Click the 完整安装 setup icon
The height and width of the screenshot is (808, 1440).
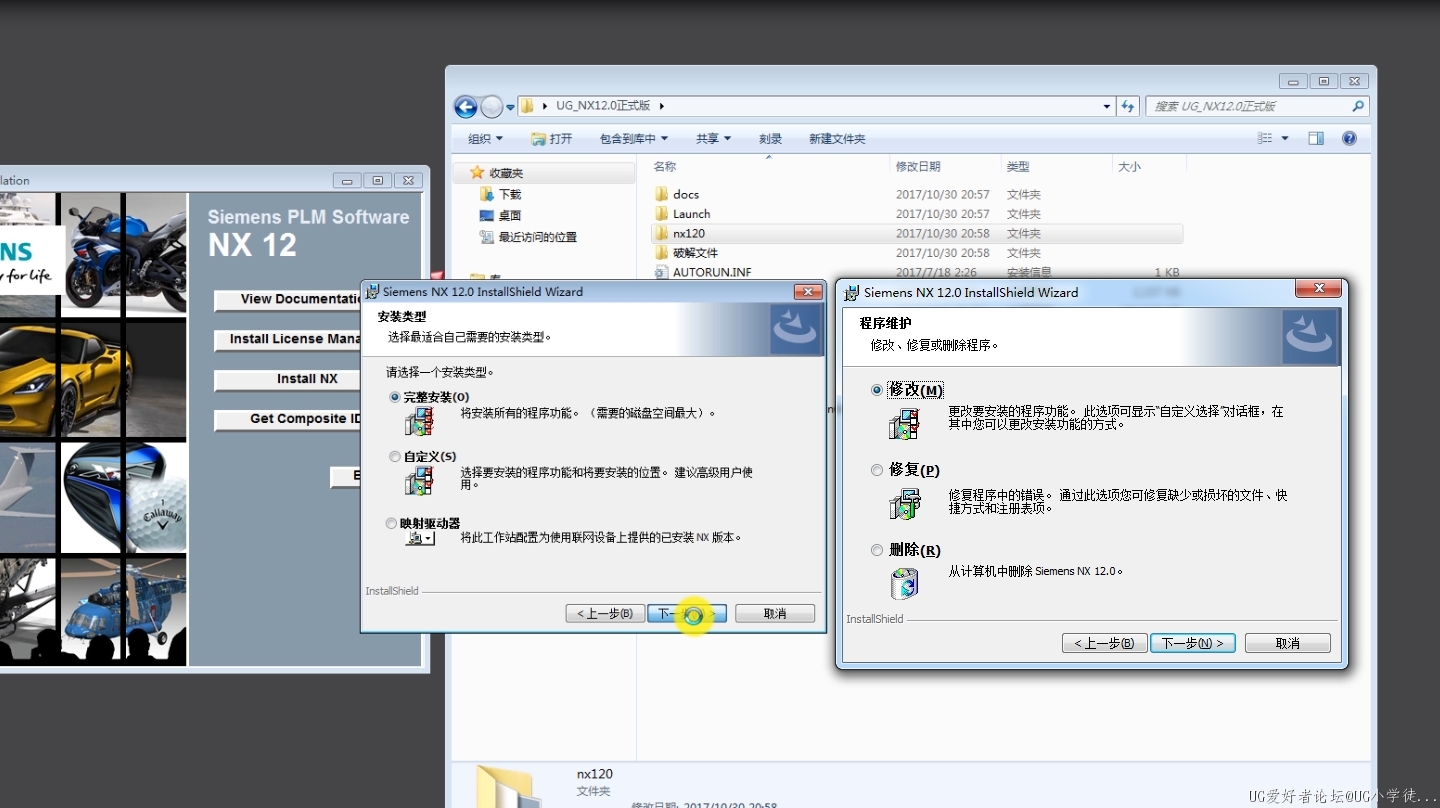click(419, 421)
